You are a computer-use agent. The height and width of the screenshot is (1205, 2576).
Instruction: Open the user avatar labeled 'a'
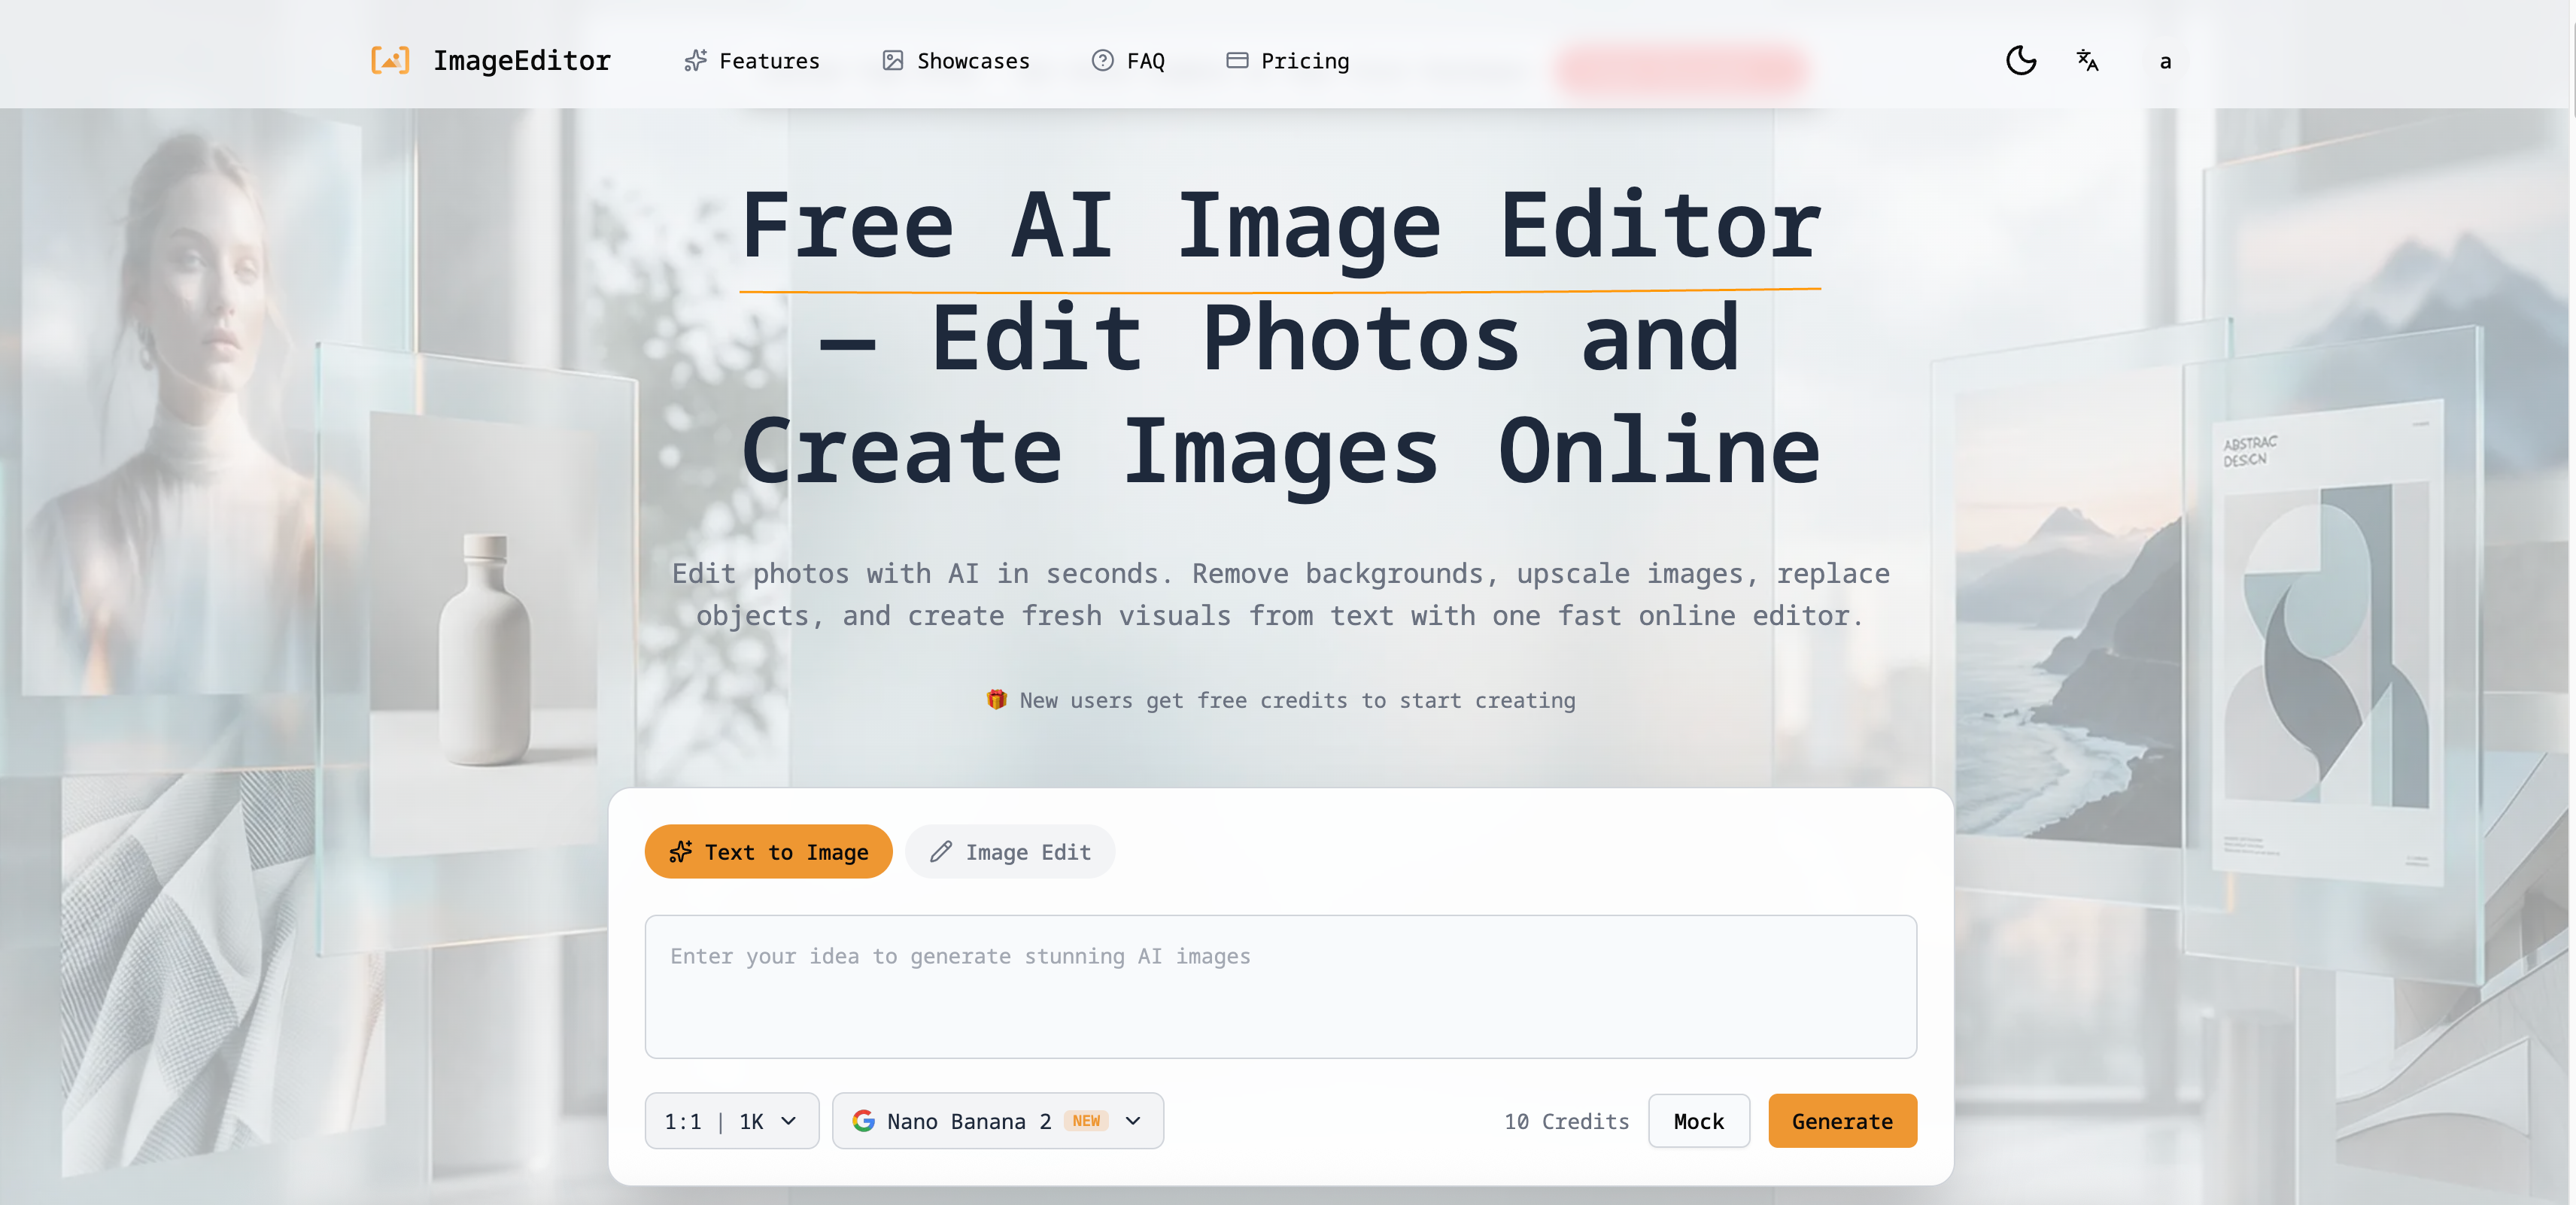click(2165, 61)
